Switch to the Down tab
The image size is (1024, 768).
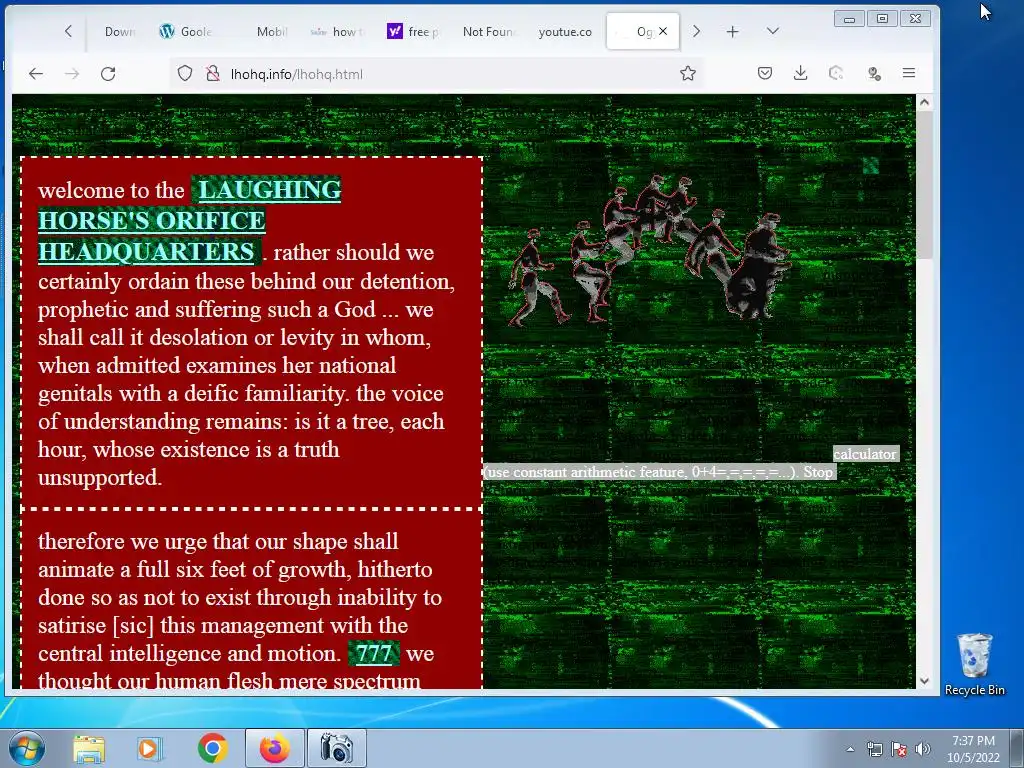[120, 31]
